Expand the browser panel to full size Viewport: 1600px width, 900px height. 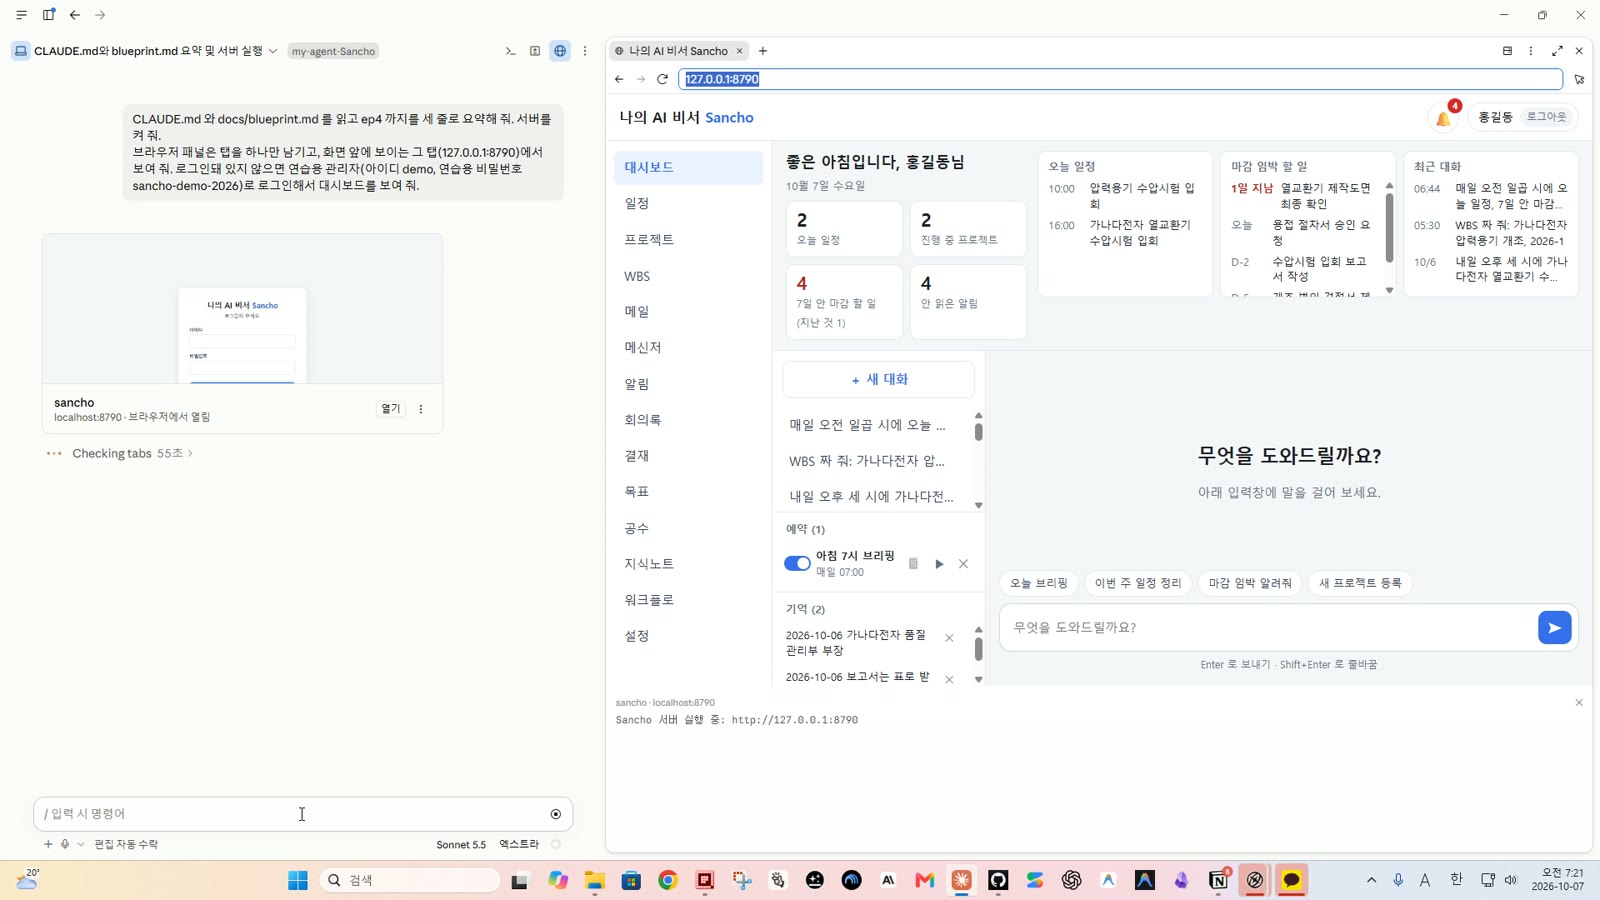pos(1557,51)
